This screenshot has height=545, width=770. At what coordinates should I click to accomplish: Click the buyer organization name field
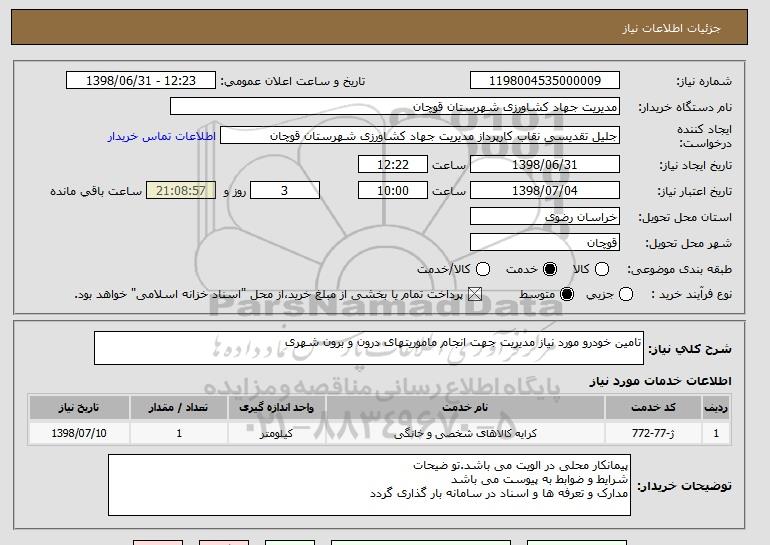click(395, 107)
